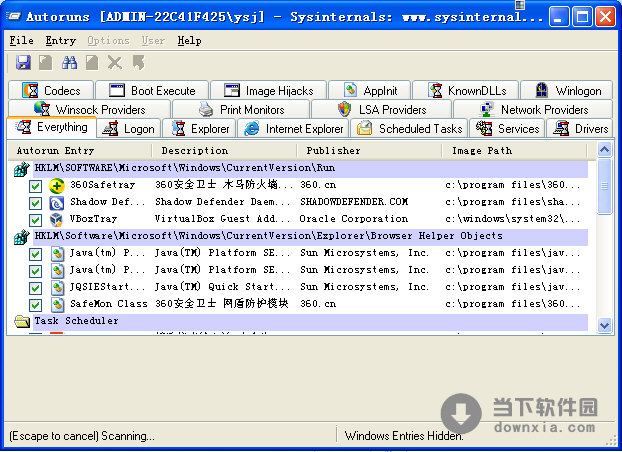Viewport: 622px width, 452px height.
Task: Switch to the Drivers tab
Action: [580, 129]
